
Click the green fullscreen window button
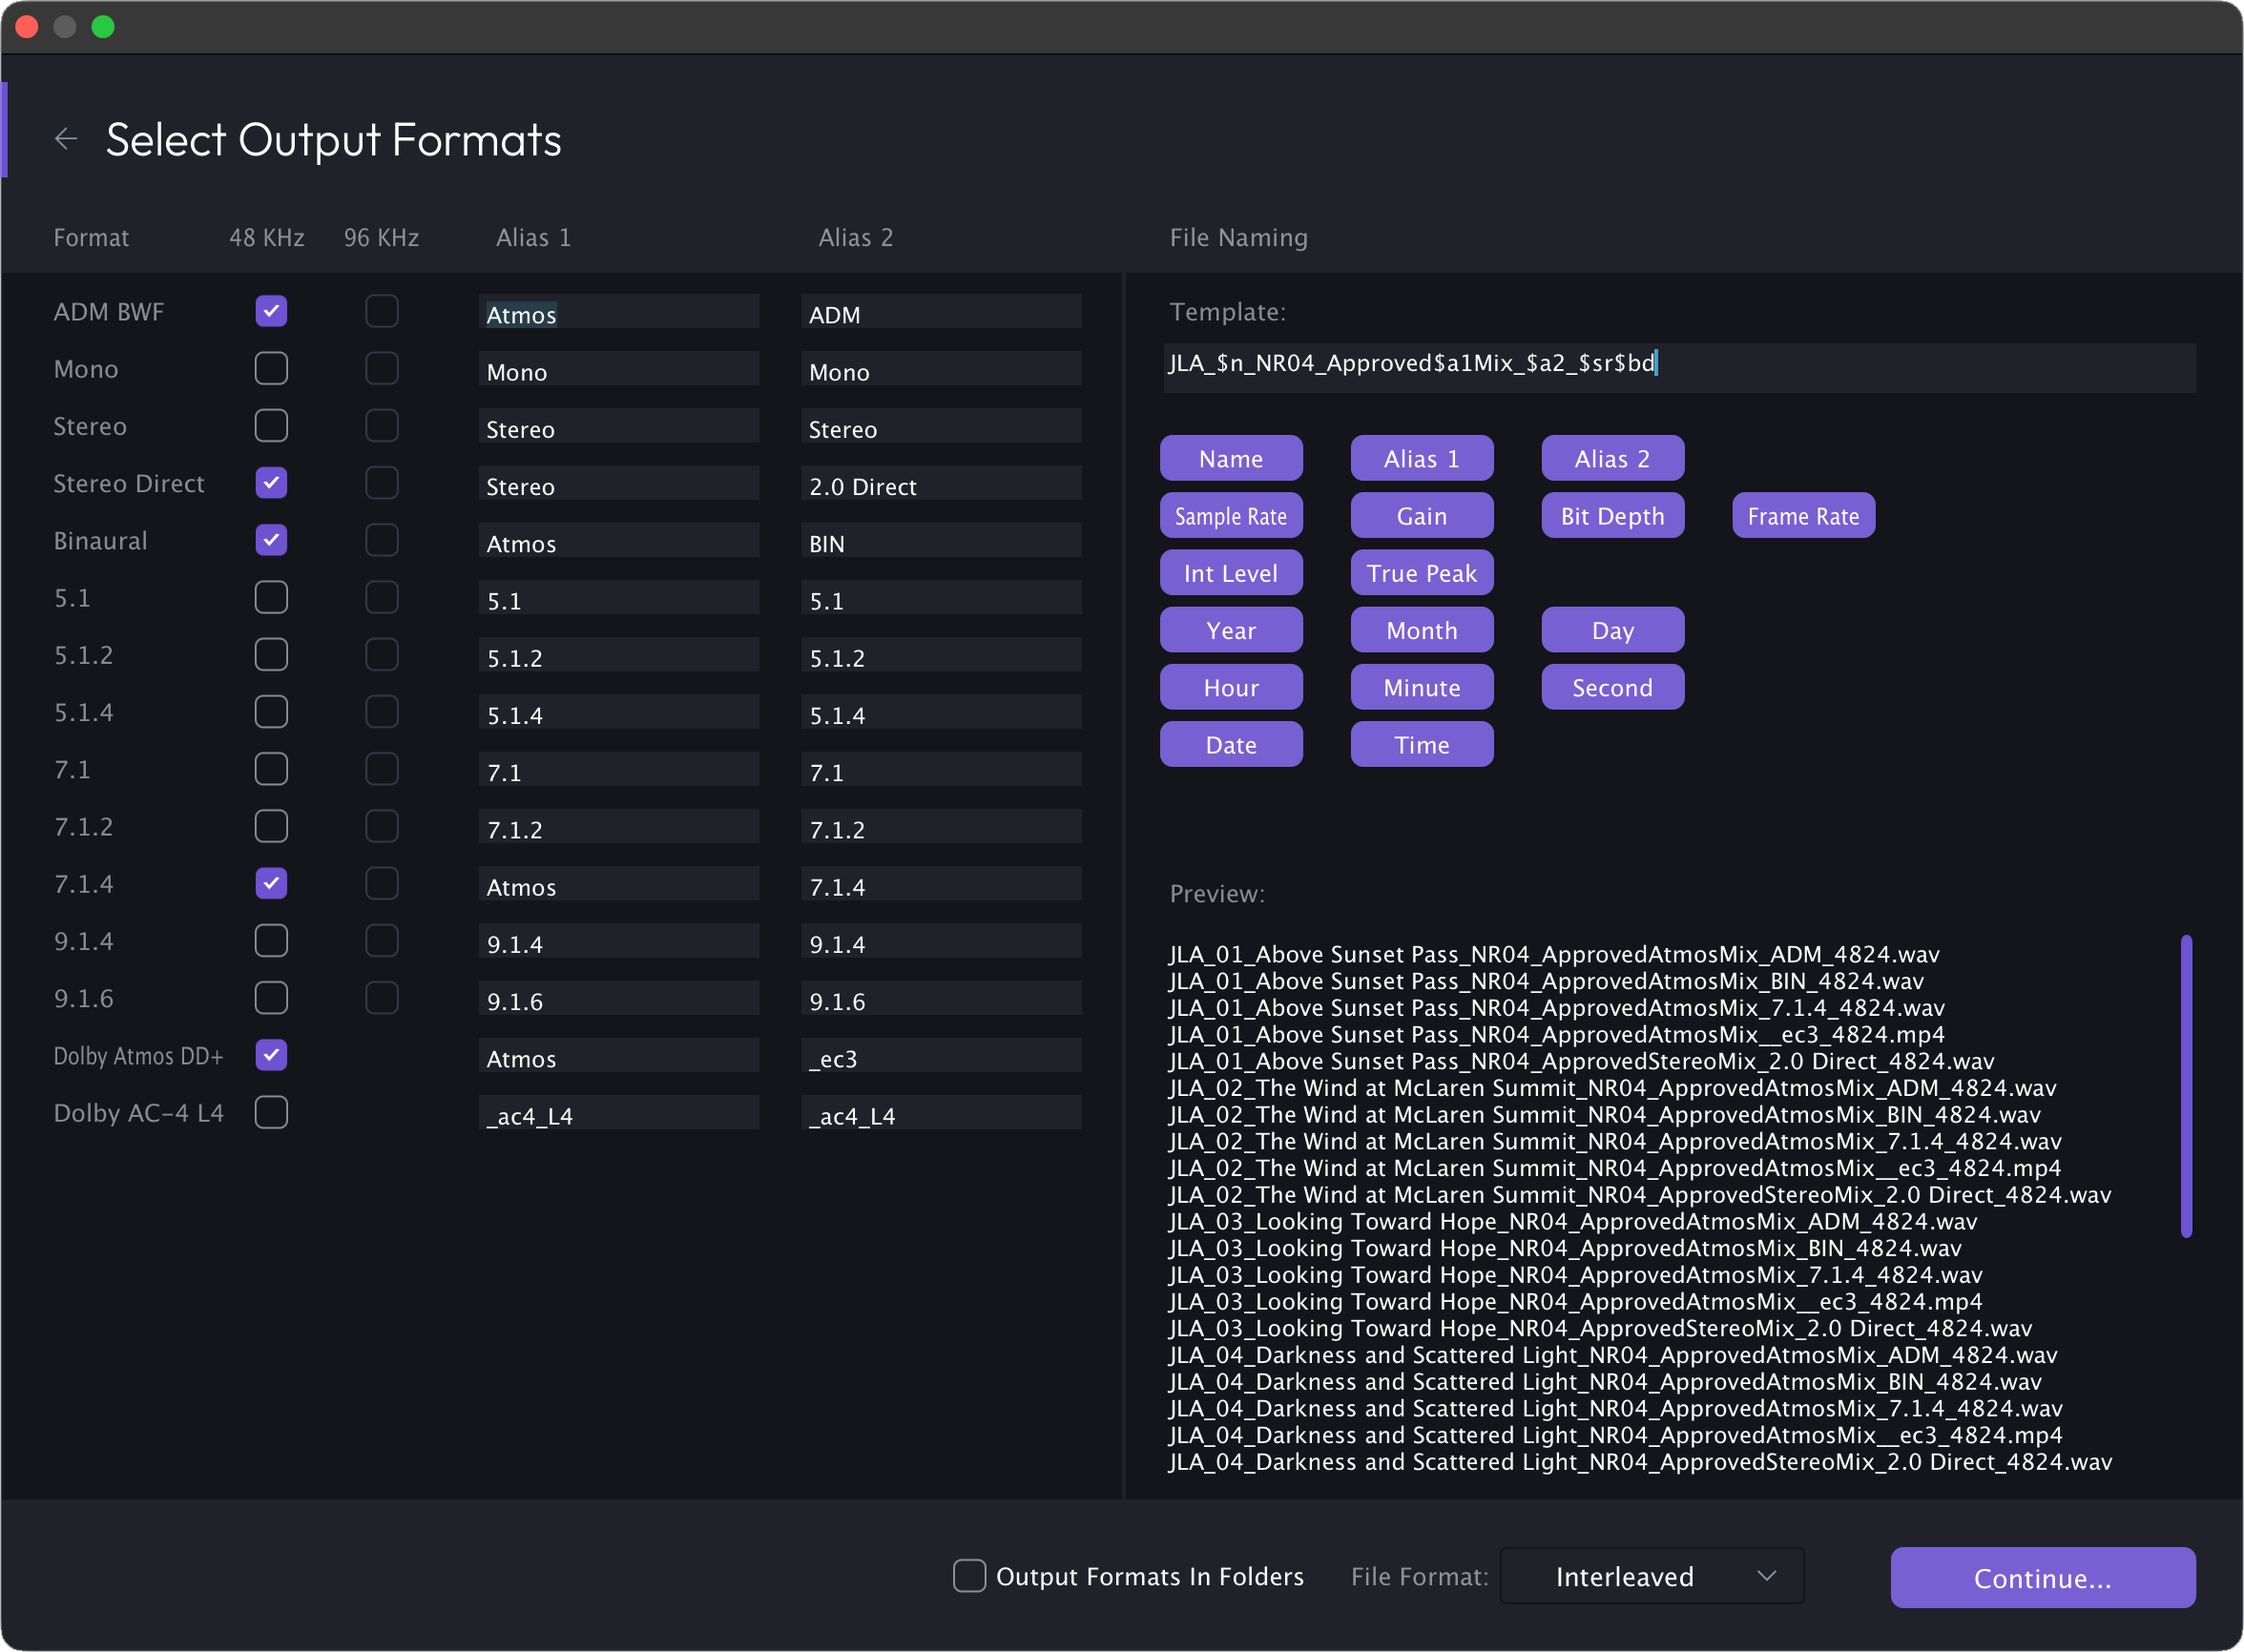click(x=103, y=27)
